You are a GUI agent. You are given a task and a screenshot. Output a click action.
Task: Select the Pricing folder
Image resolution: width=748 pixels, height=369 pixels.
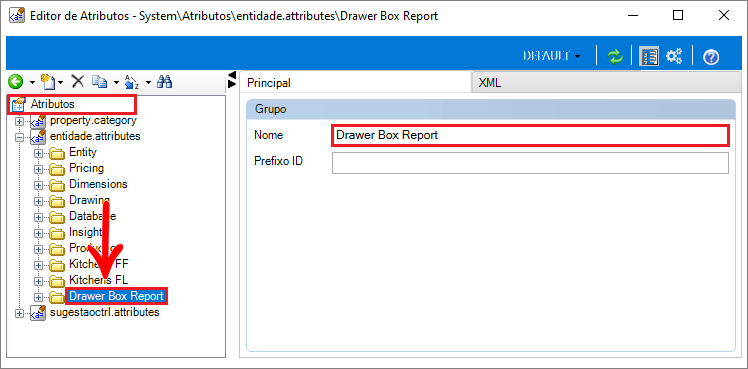click(x=86, y=168)
